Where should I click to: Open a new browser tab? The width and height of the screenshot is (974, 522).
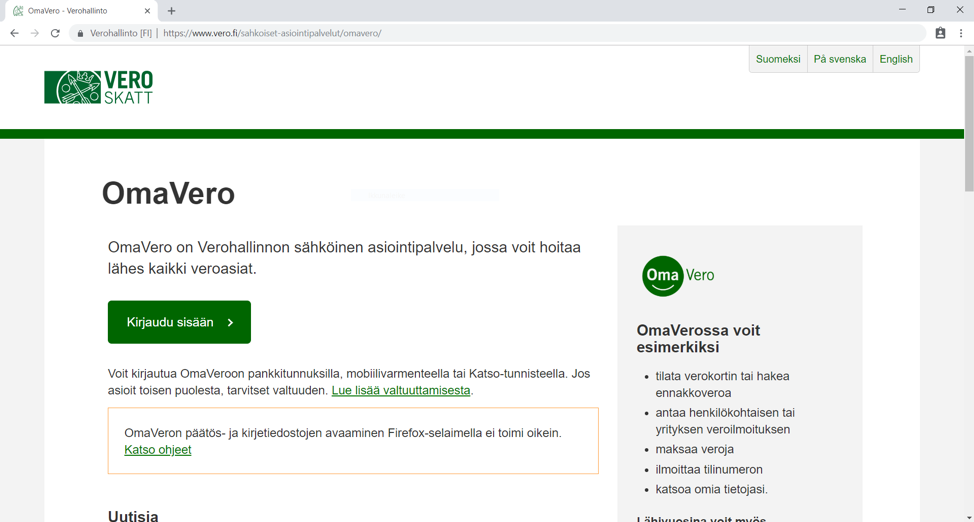coord(172,11)
